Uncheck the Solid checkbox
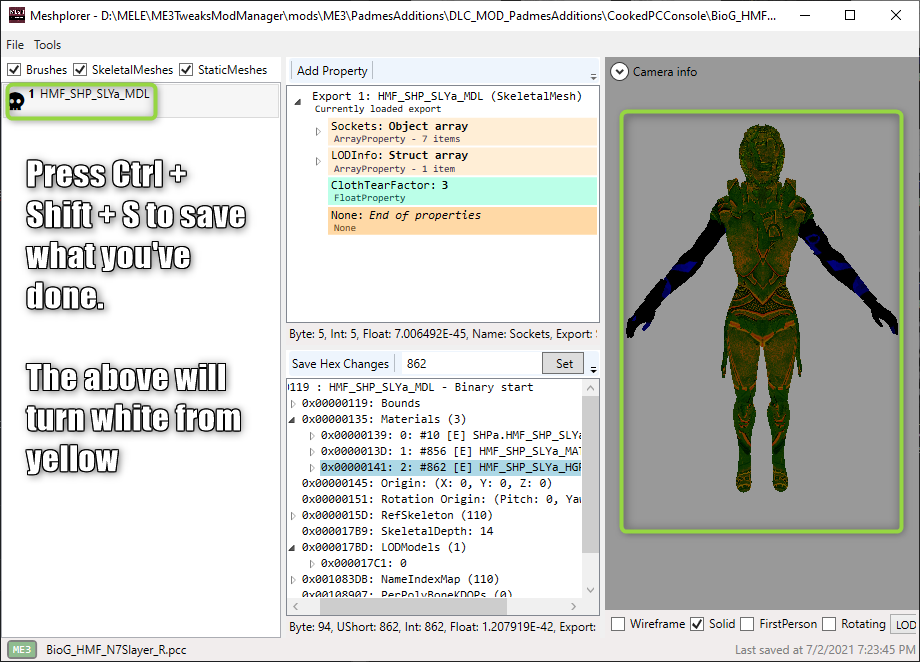The height and width of the screenshot is (662, 920). click(x=696, y=624)
